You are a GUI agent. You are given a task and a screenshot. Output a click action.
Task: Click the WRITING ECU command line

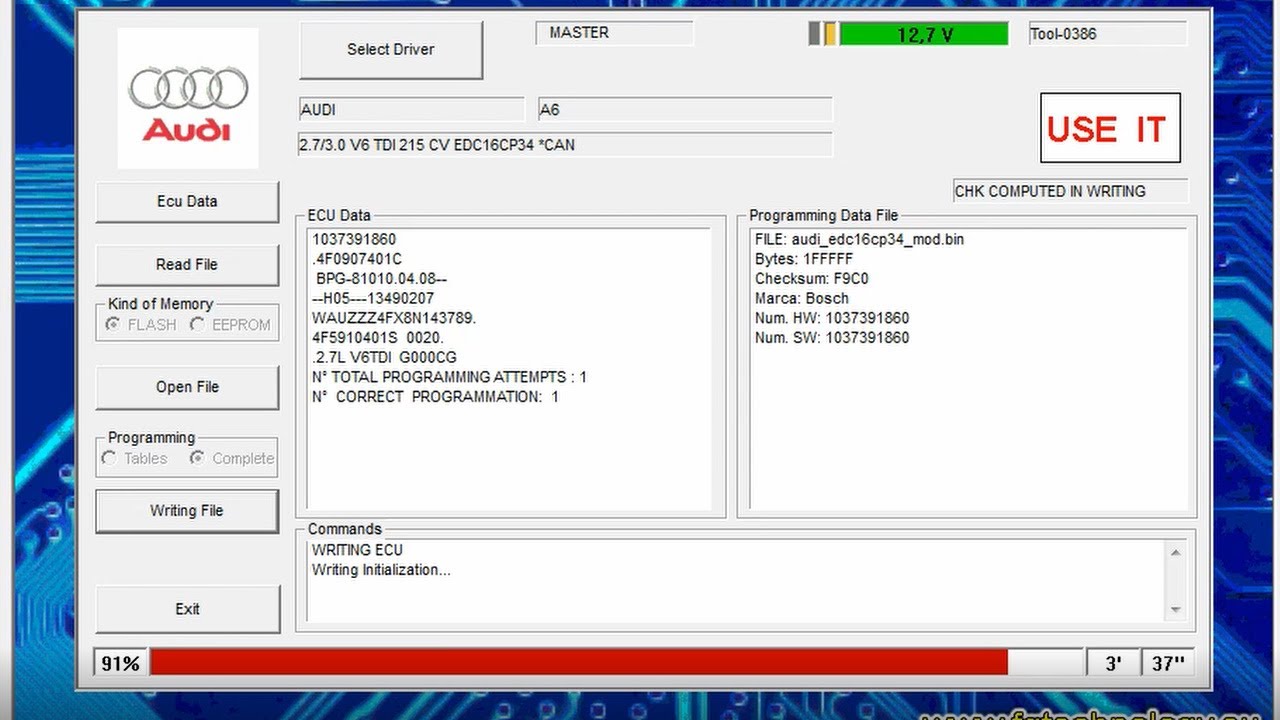pyautogui.click(x=357, y=550)
